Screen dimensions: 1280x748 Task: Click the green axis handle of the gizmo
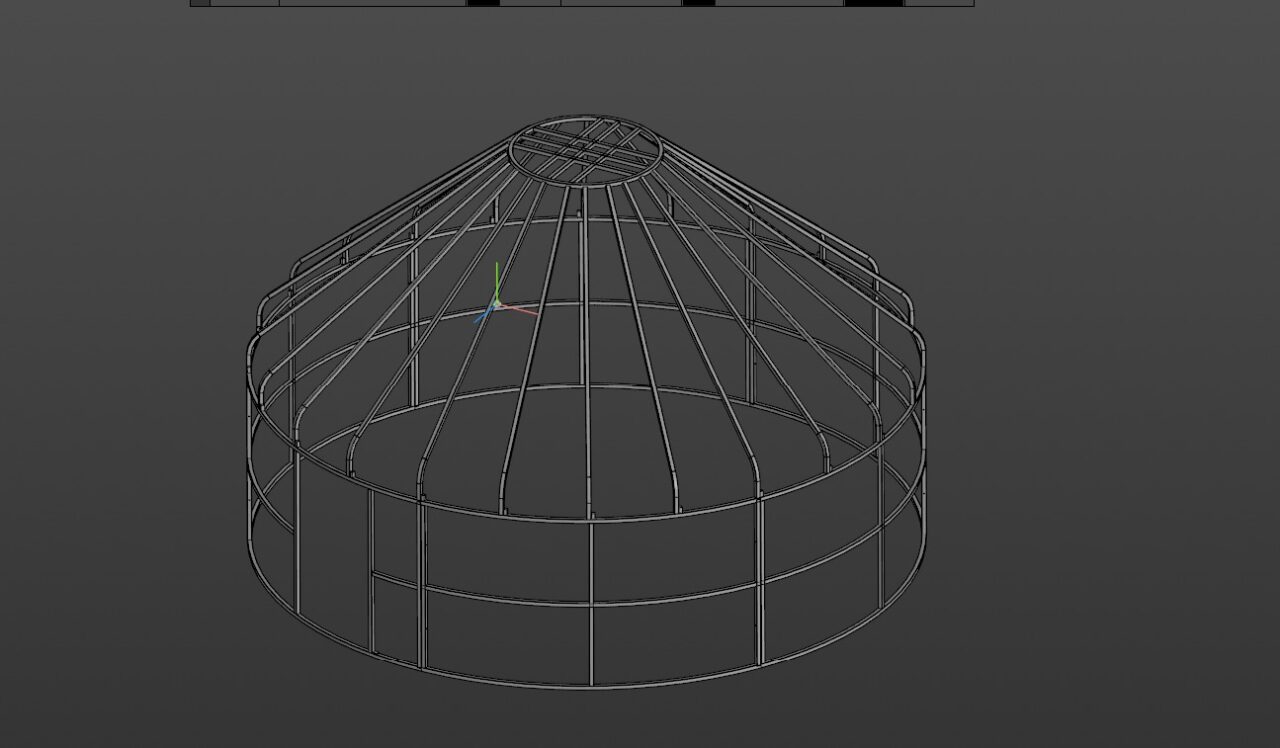[x=497, y=278]
